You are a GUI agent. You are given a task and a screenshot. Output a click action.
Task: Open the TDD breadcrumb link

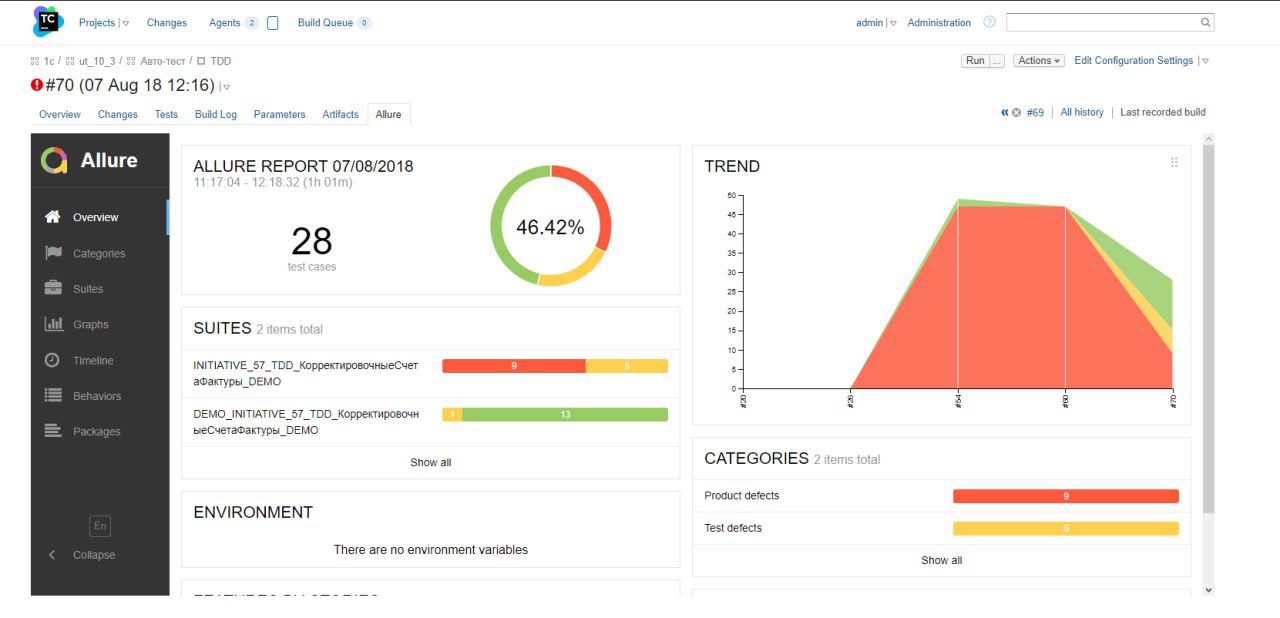click(x=220, y=61)
